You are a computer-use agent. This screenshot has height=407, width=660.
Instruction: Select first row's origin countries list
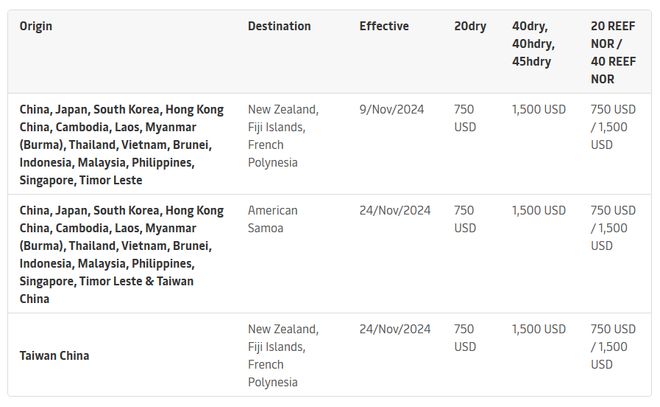[x=121, y=144]
